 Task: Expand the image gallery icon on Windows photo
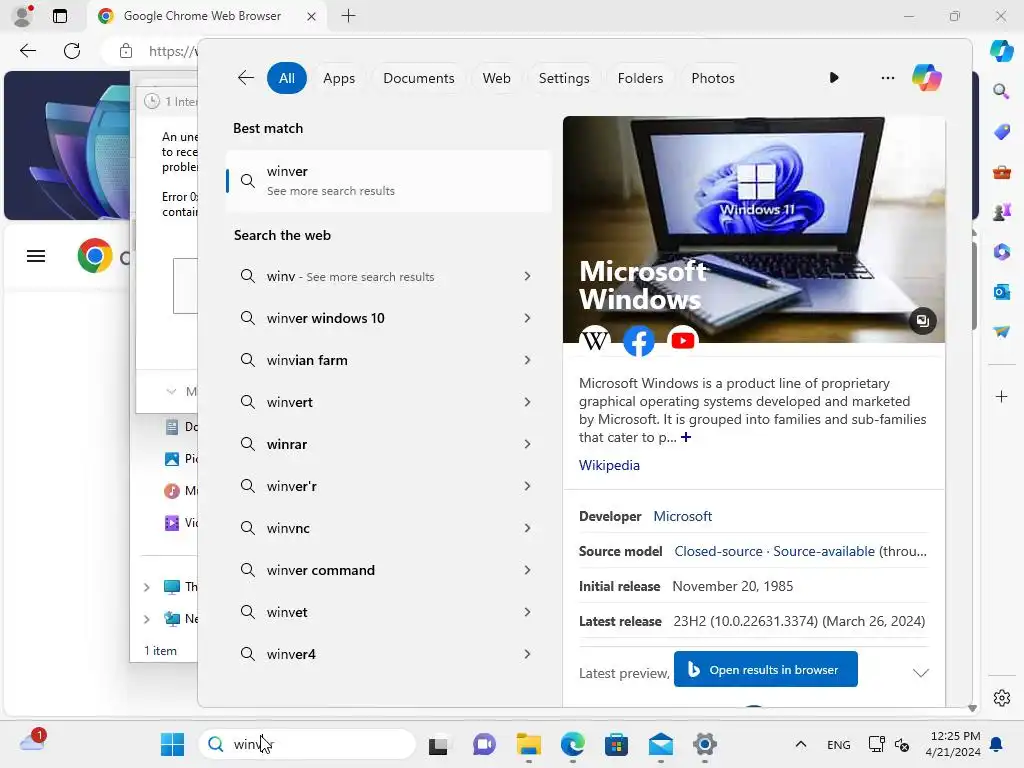pyautogui.click(x=922, y=321)
